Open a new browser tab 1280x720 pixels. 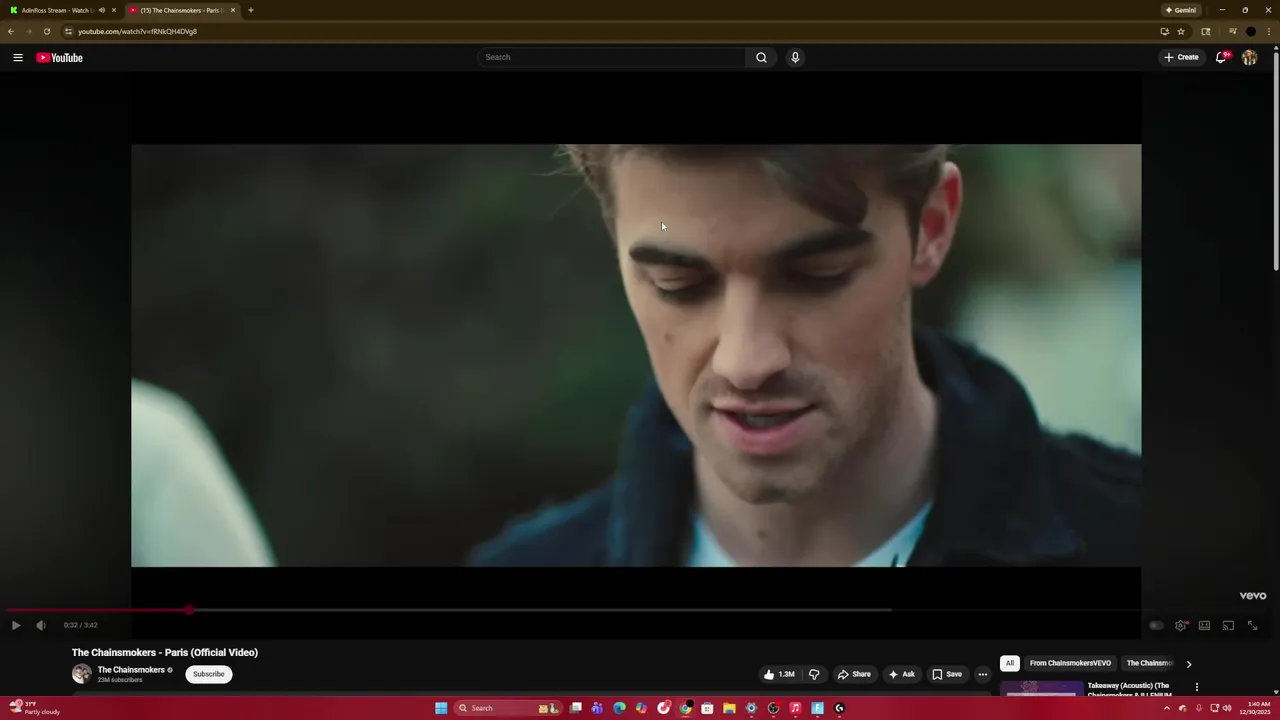[x=251, y=10]
